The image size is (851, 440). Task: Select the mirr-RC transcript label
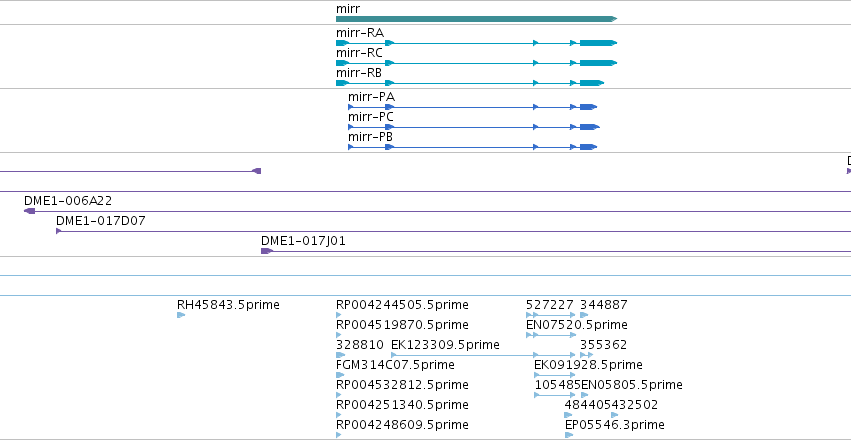coord(359,53)
